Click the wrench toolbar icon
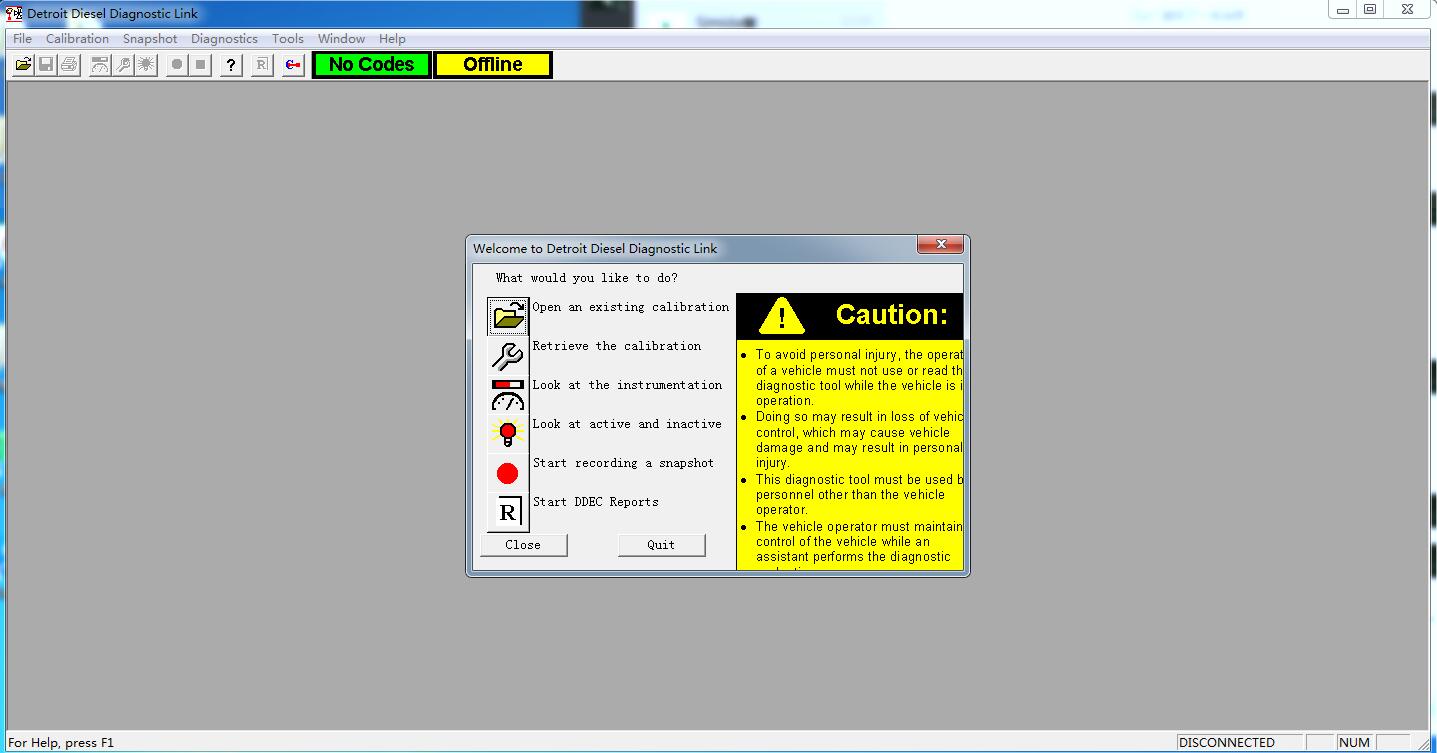The image size is (1437, 753). pyautogui.click(x=123, y=65)
